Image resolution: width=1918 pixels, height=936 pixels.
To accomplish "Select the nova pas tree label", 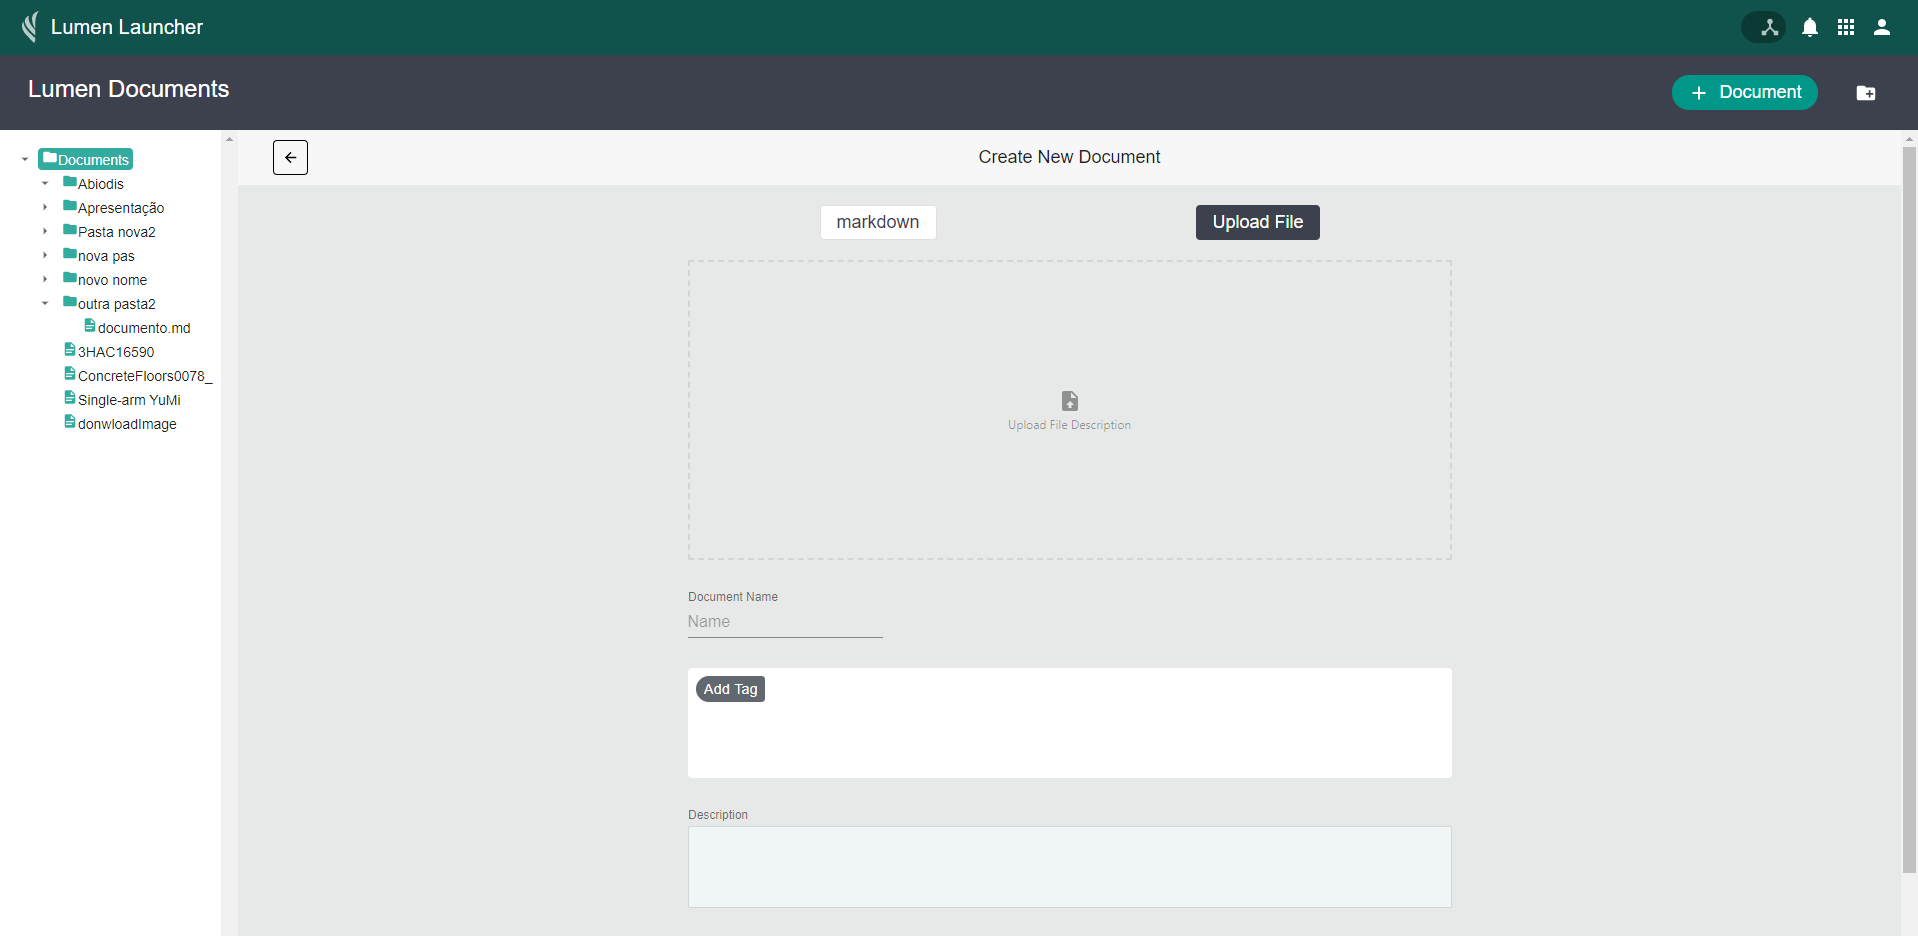I will [x=106, y=256].
